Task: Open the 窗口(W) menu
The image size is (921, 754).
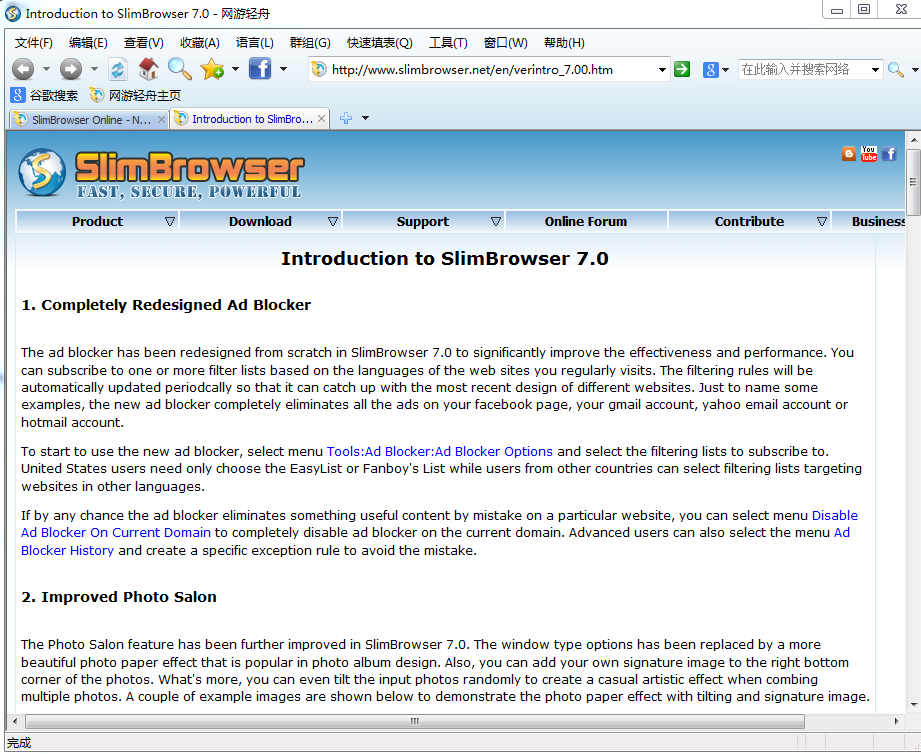Action: 505,43
